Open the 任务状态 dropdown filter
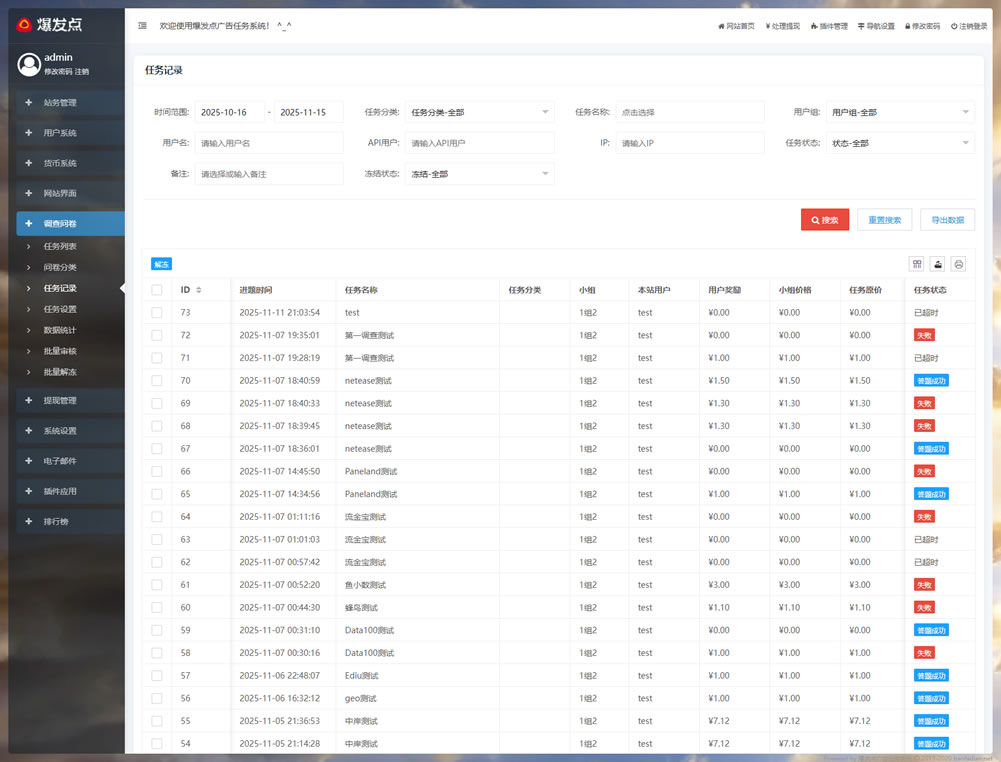1001x762 pixels. pos(900,143)
